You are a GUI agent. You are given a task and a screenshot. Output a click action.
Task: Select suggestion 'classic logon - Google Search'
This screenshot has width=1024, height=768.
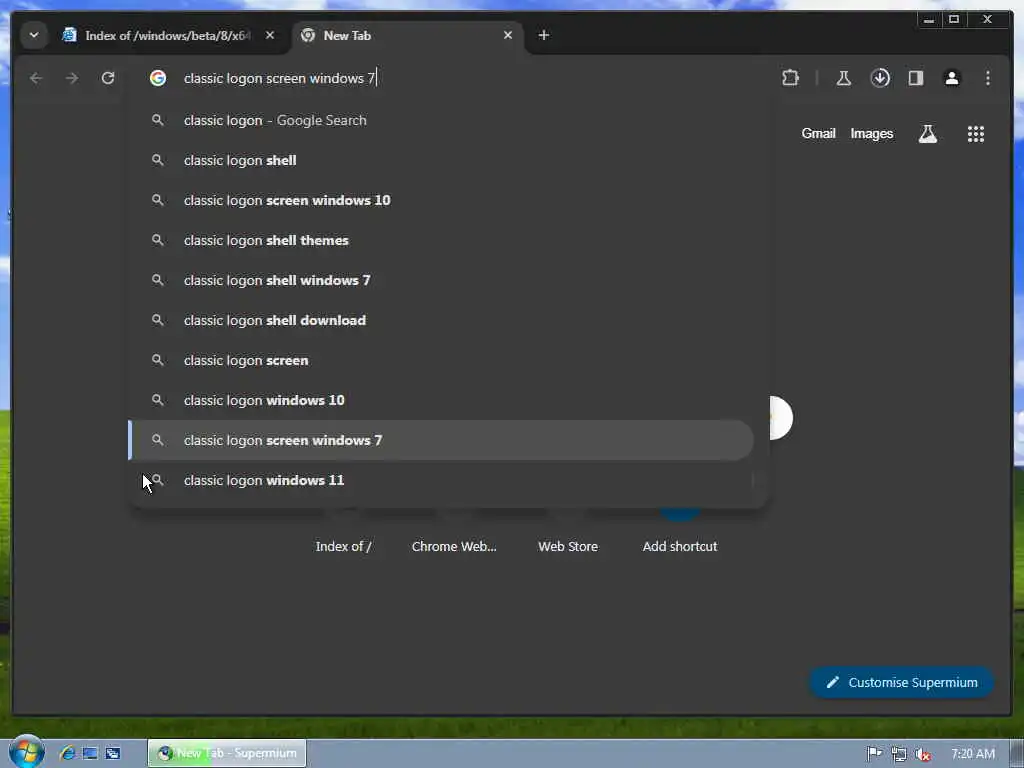[441, 120]
